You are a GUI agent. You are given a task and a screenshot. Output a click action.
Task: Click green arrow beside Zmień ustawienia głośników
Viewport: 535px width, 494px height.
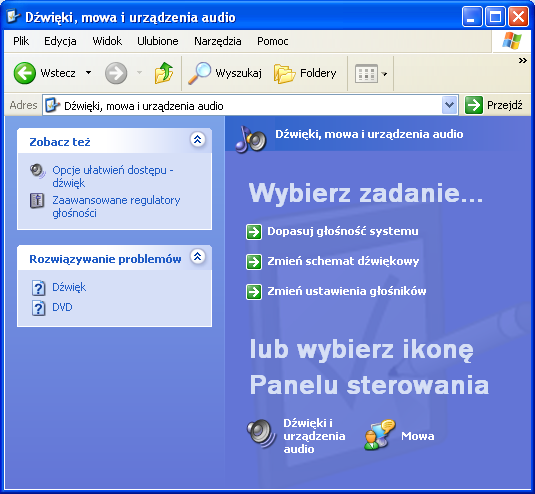tap(254, 292)
